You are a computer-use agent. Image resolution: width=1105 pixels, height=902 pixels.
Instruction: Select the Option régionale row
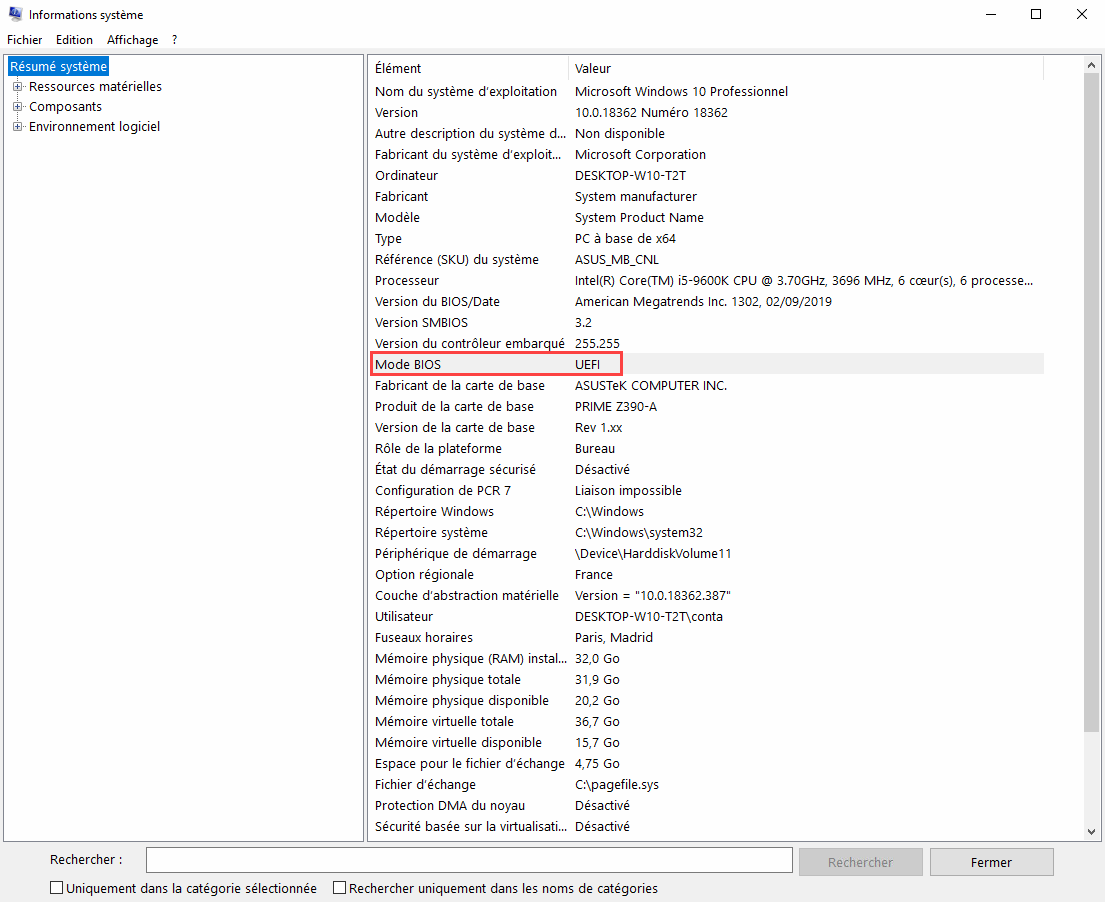coord(707,574)
